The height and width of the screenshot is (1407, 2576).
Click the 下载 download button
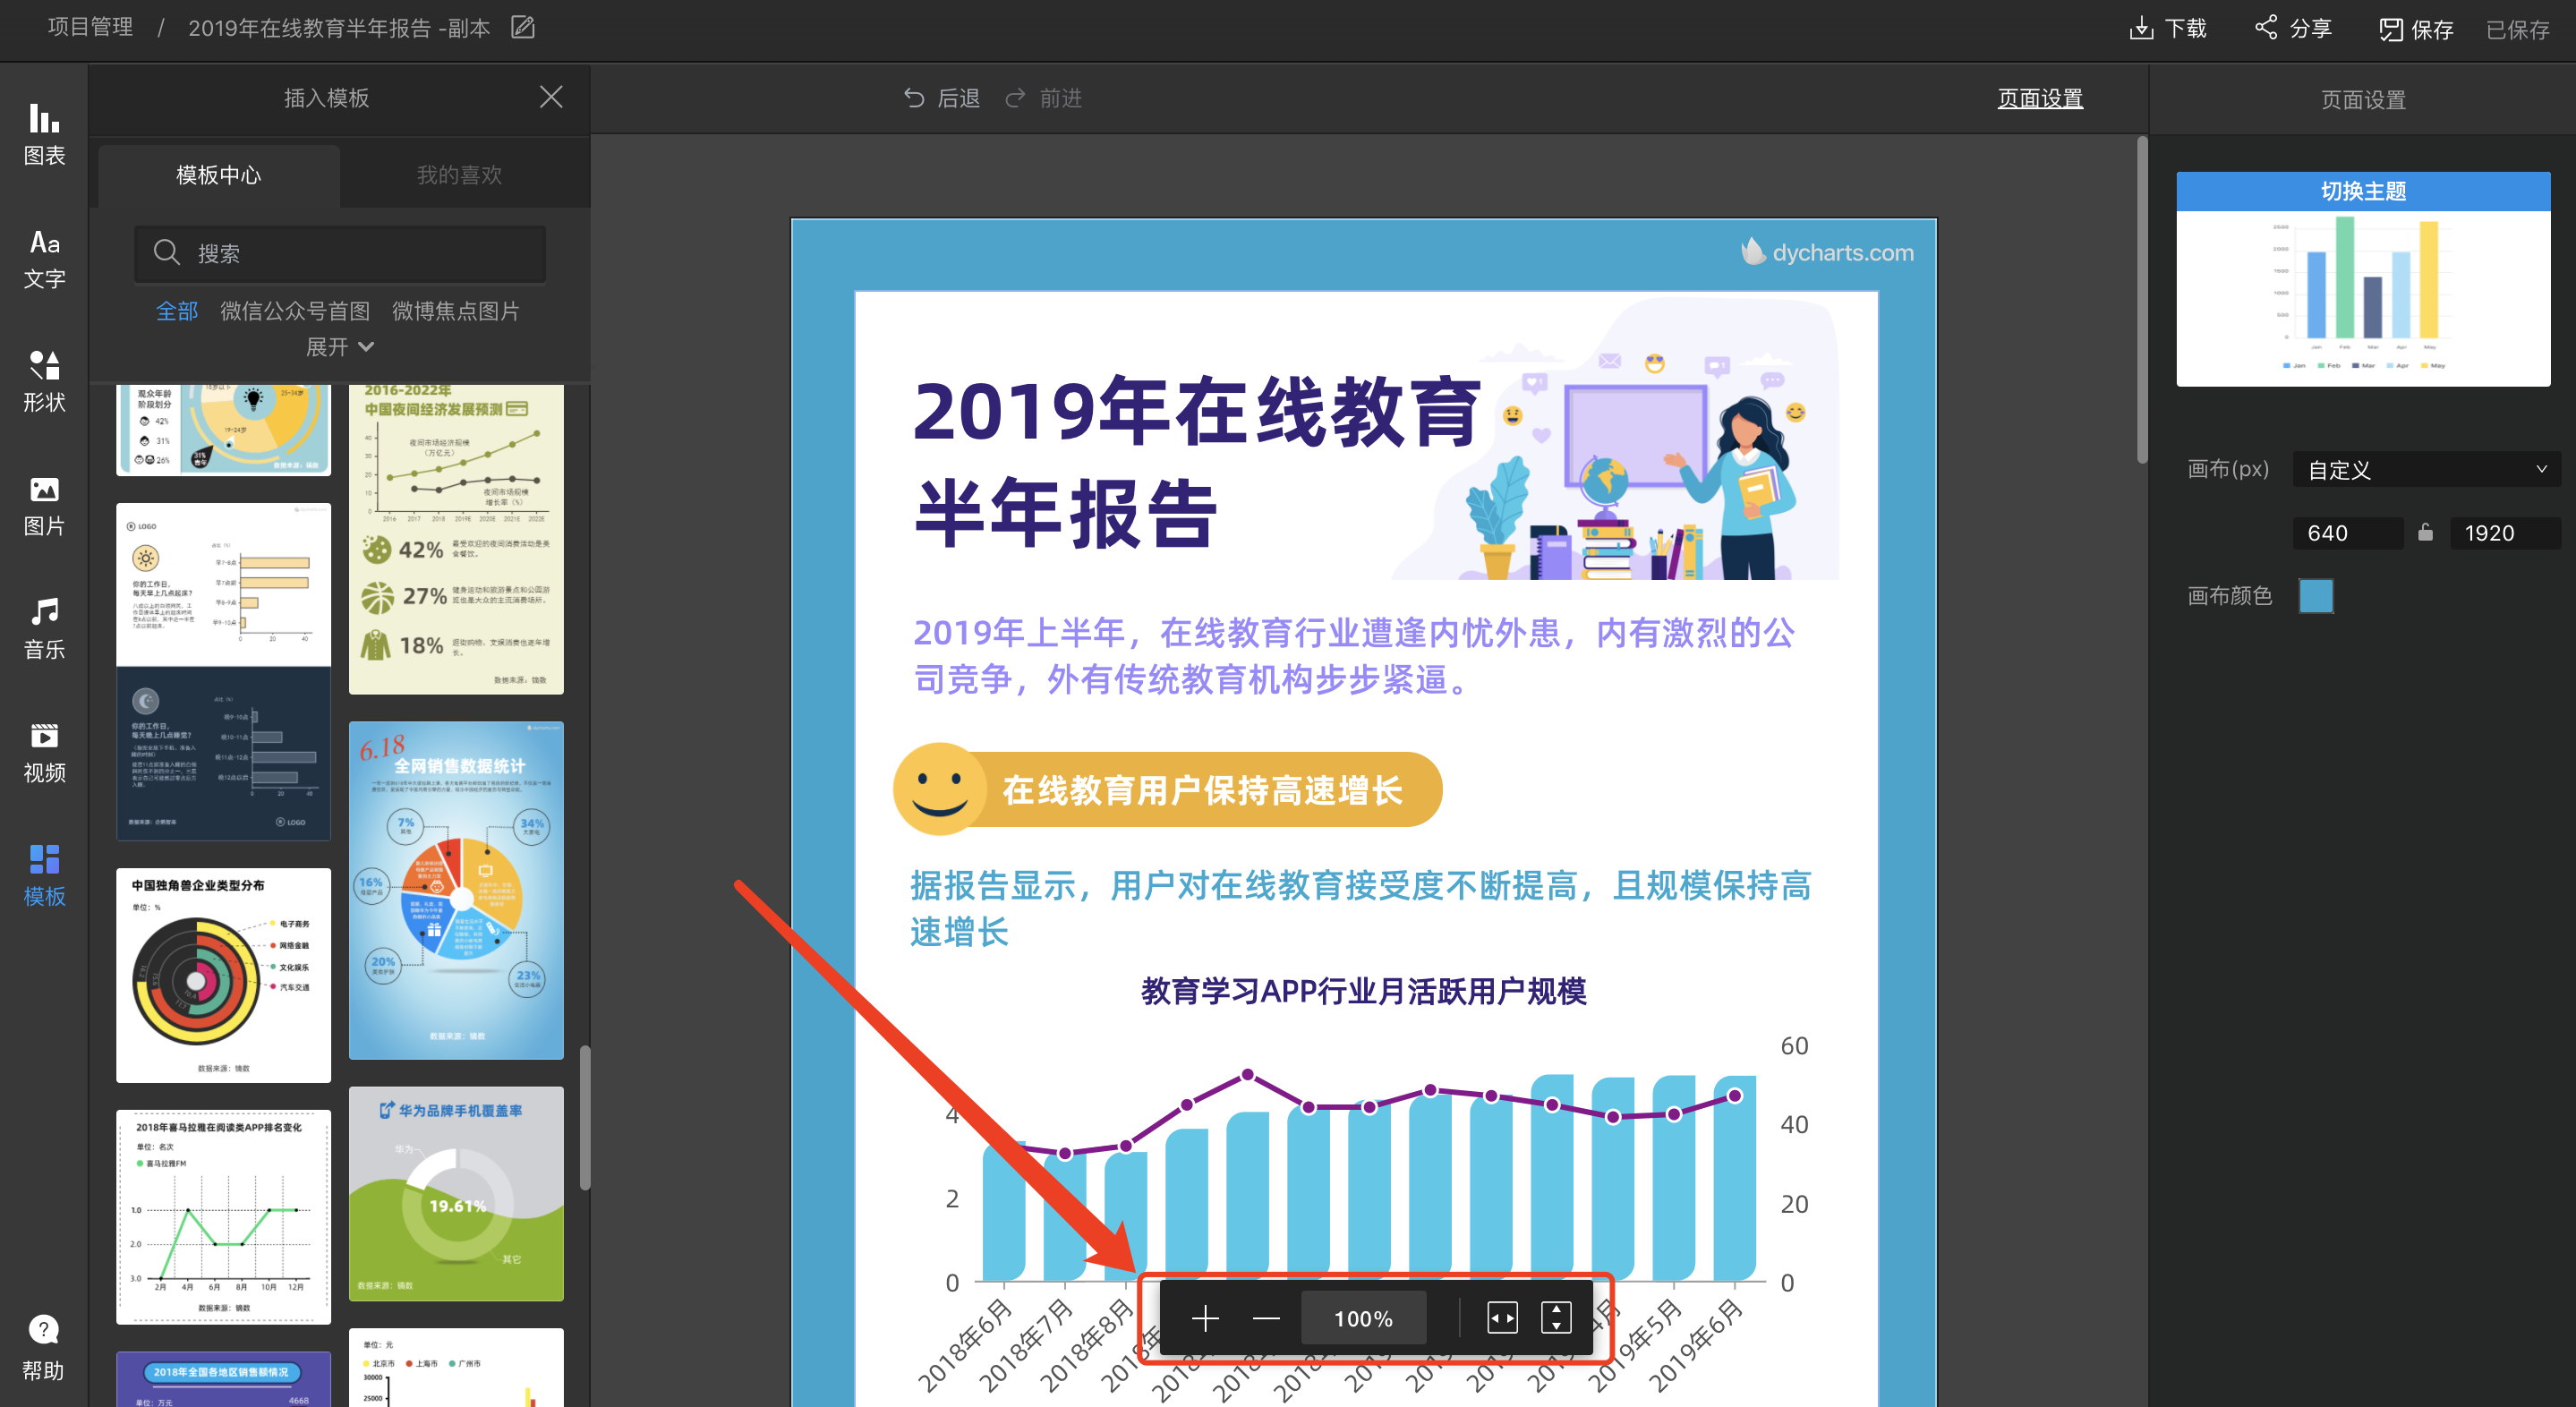[x=2168, y=28]
